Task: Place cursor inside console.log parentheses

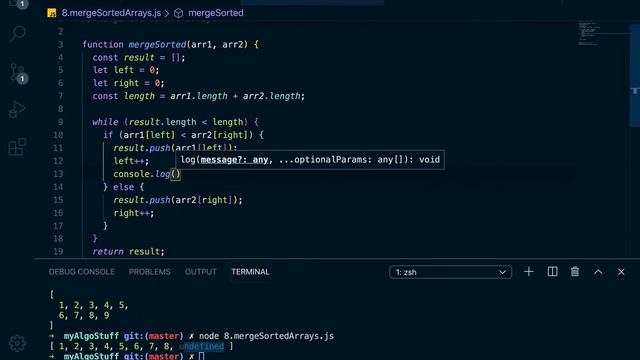Action: pyautogui.click(x=176, y=174)
